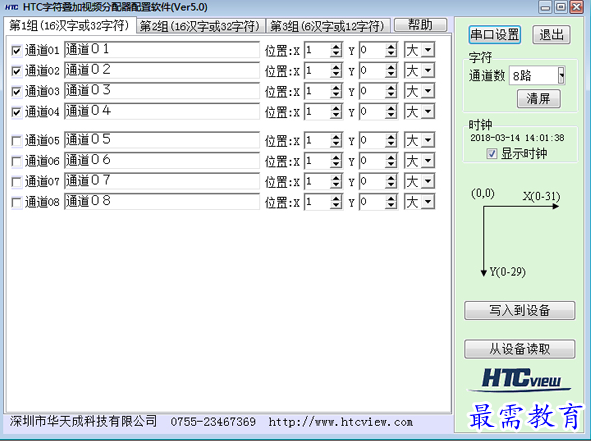Decrease X position for 通道06
Image resolution: width=591 pixels, height=448 pixels.
[335, 164]
